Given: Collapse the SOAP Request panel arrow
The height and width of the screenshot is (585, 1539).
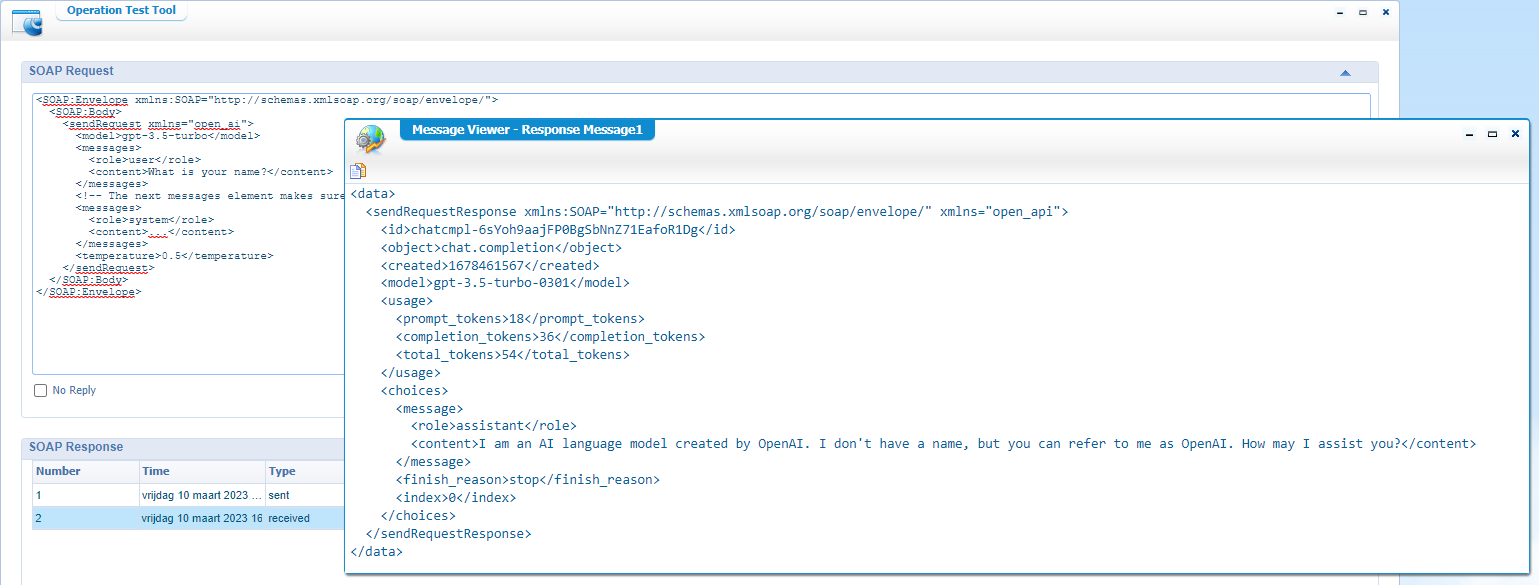Looking at the screenshot, I should tap(1345, 73).
